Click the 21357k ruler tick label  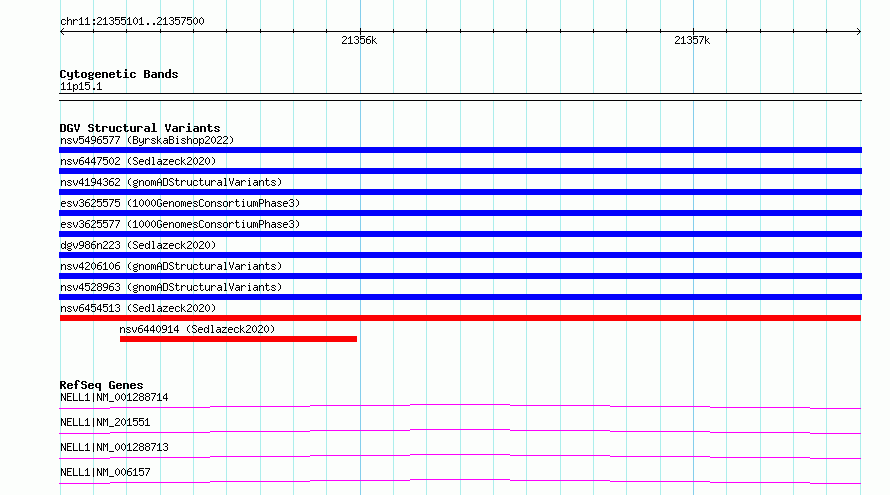(x=692, y=40)
